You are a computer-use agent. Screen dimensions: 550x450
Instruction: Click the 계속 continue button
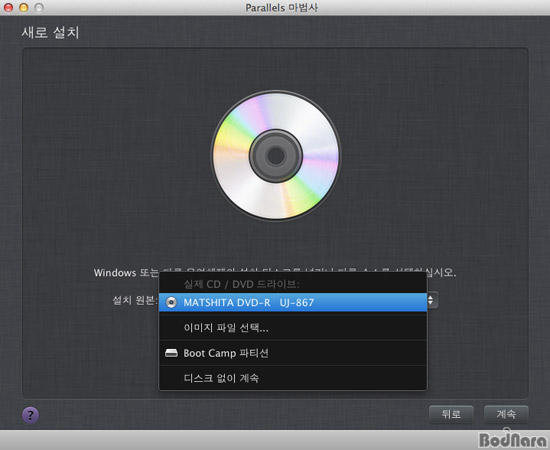(x=506, y=414)
